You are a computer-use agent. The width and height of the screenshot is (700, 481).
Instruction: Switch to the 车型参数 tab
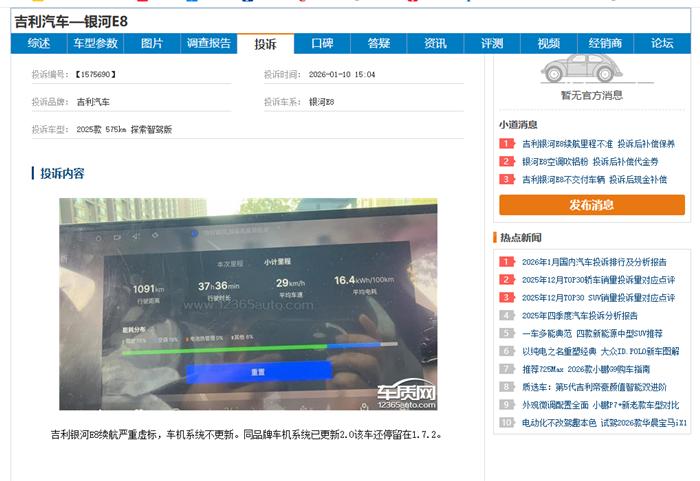click(95, 43)
